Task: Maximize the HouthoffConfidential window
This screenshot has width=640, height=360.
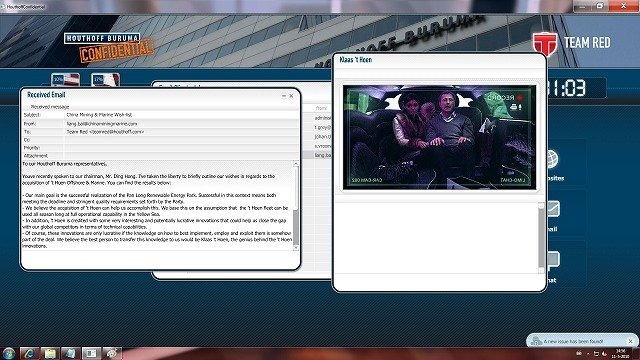Action: click(x=600, y=6)
